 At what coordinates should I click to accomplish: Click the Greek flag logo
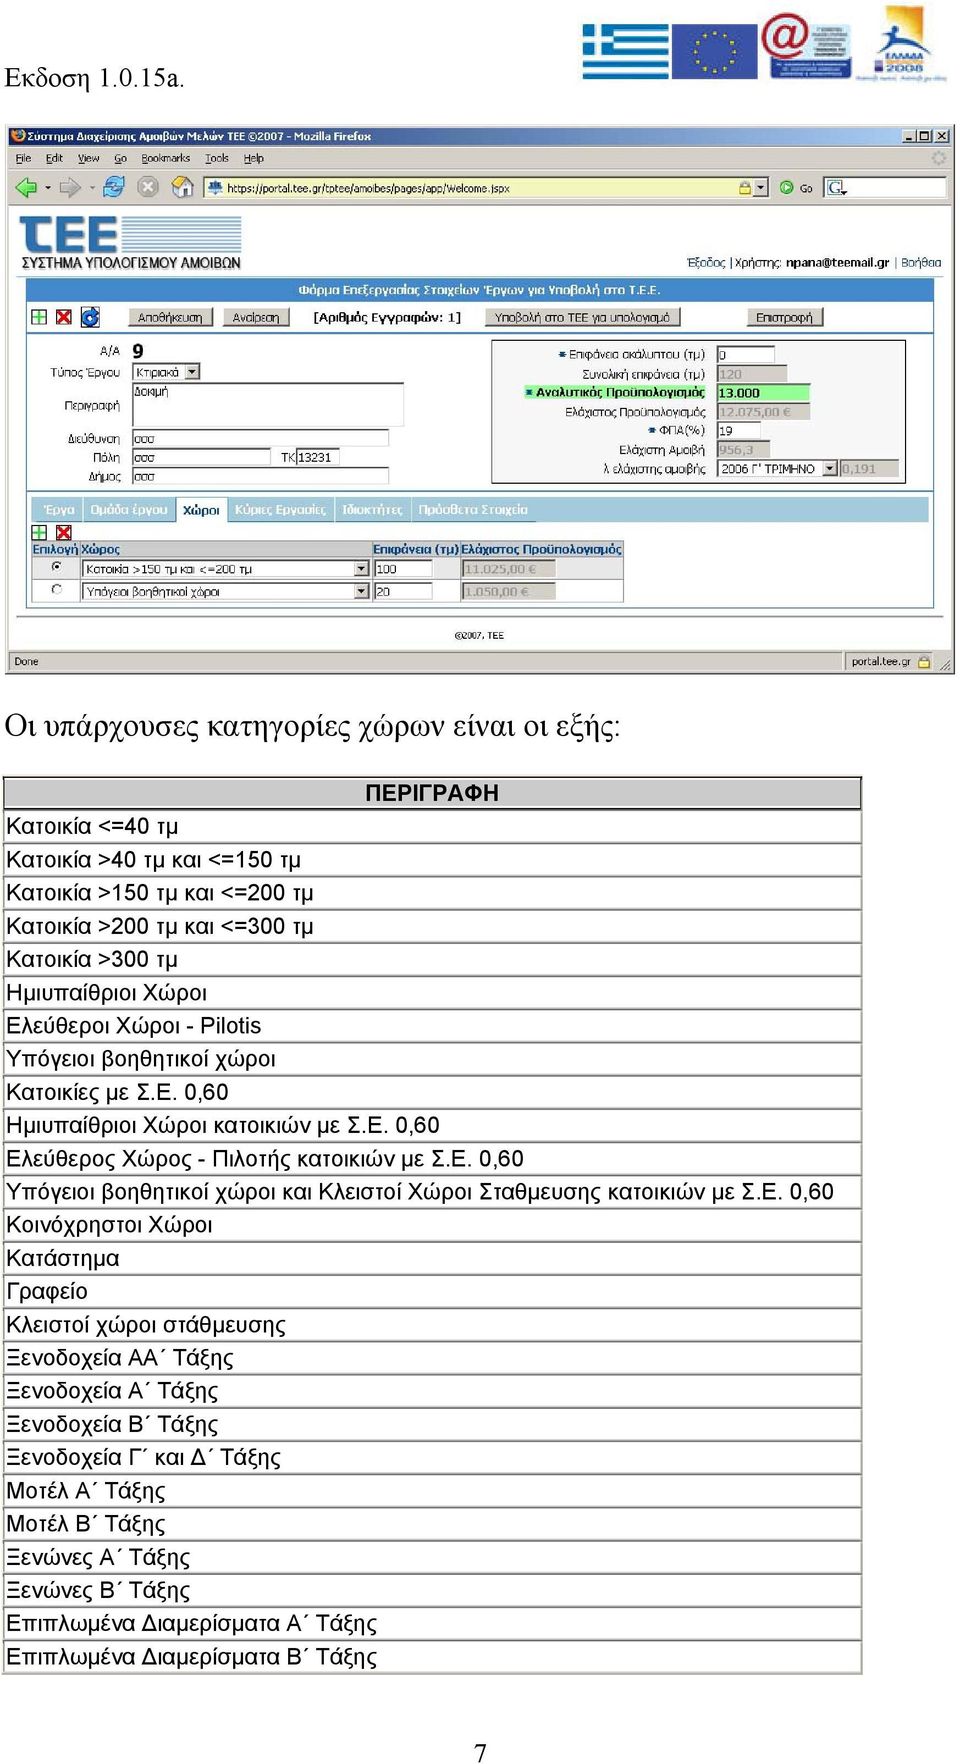(x=626, y=51)
